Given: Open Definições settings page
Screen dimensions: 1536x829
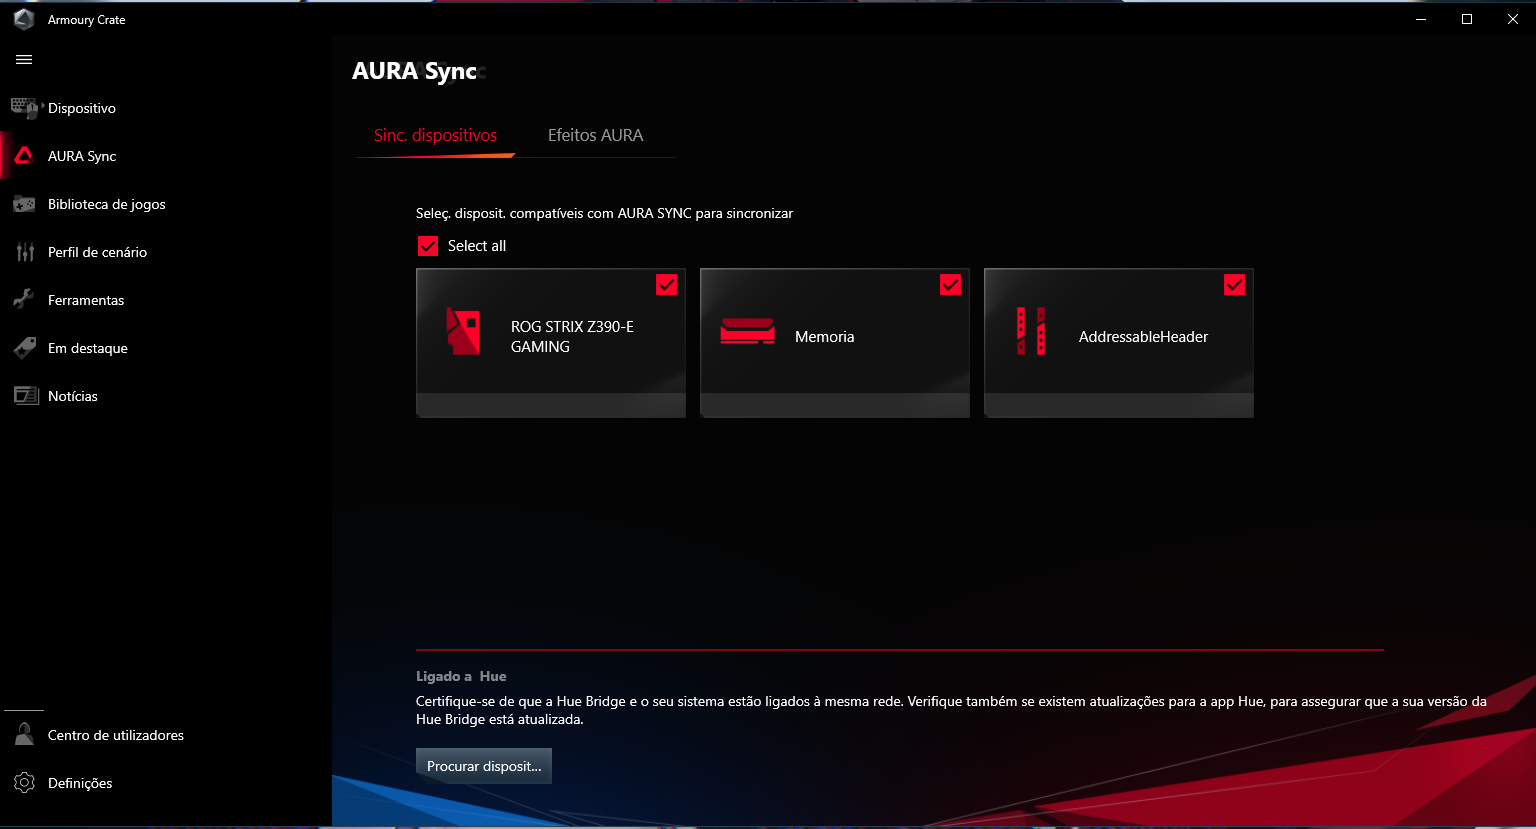Looking at the screenshot, I should [x=80, y=783].
